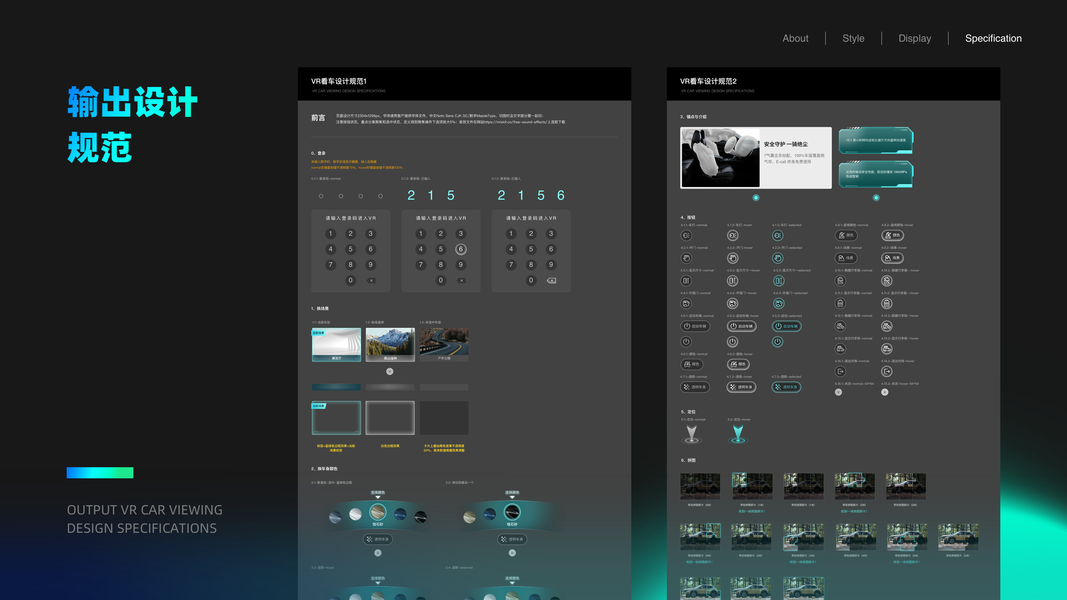Click the hover-state headlights icon
Viewport: 1067px width, 600px height.
[732, 235]
